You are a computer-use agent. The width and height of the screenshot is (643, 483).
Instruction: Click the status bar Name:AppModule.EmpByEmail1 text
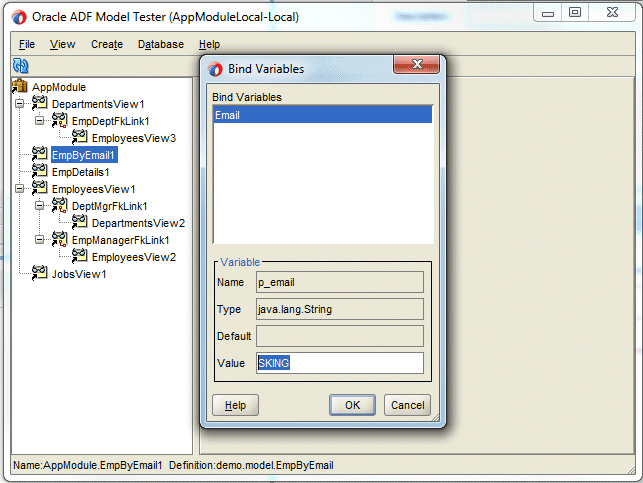(88, 465)
